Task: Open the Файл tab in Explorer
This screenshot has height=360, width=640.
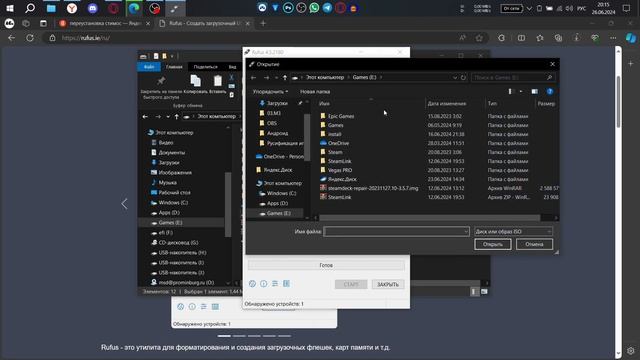Action: (x=149, y=67)
